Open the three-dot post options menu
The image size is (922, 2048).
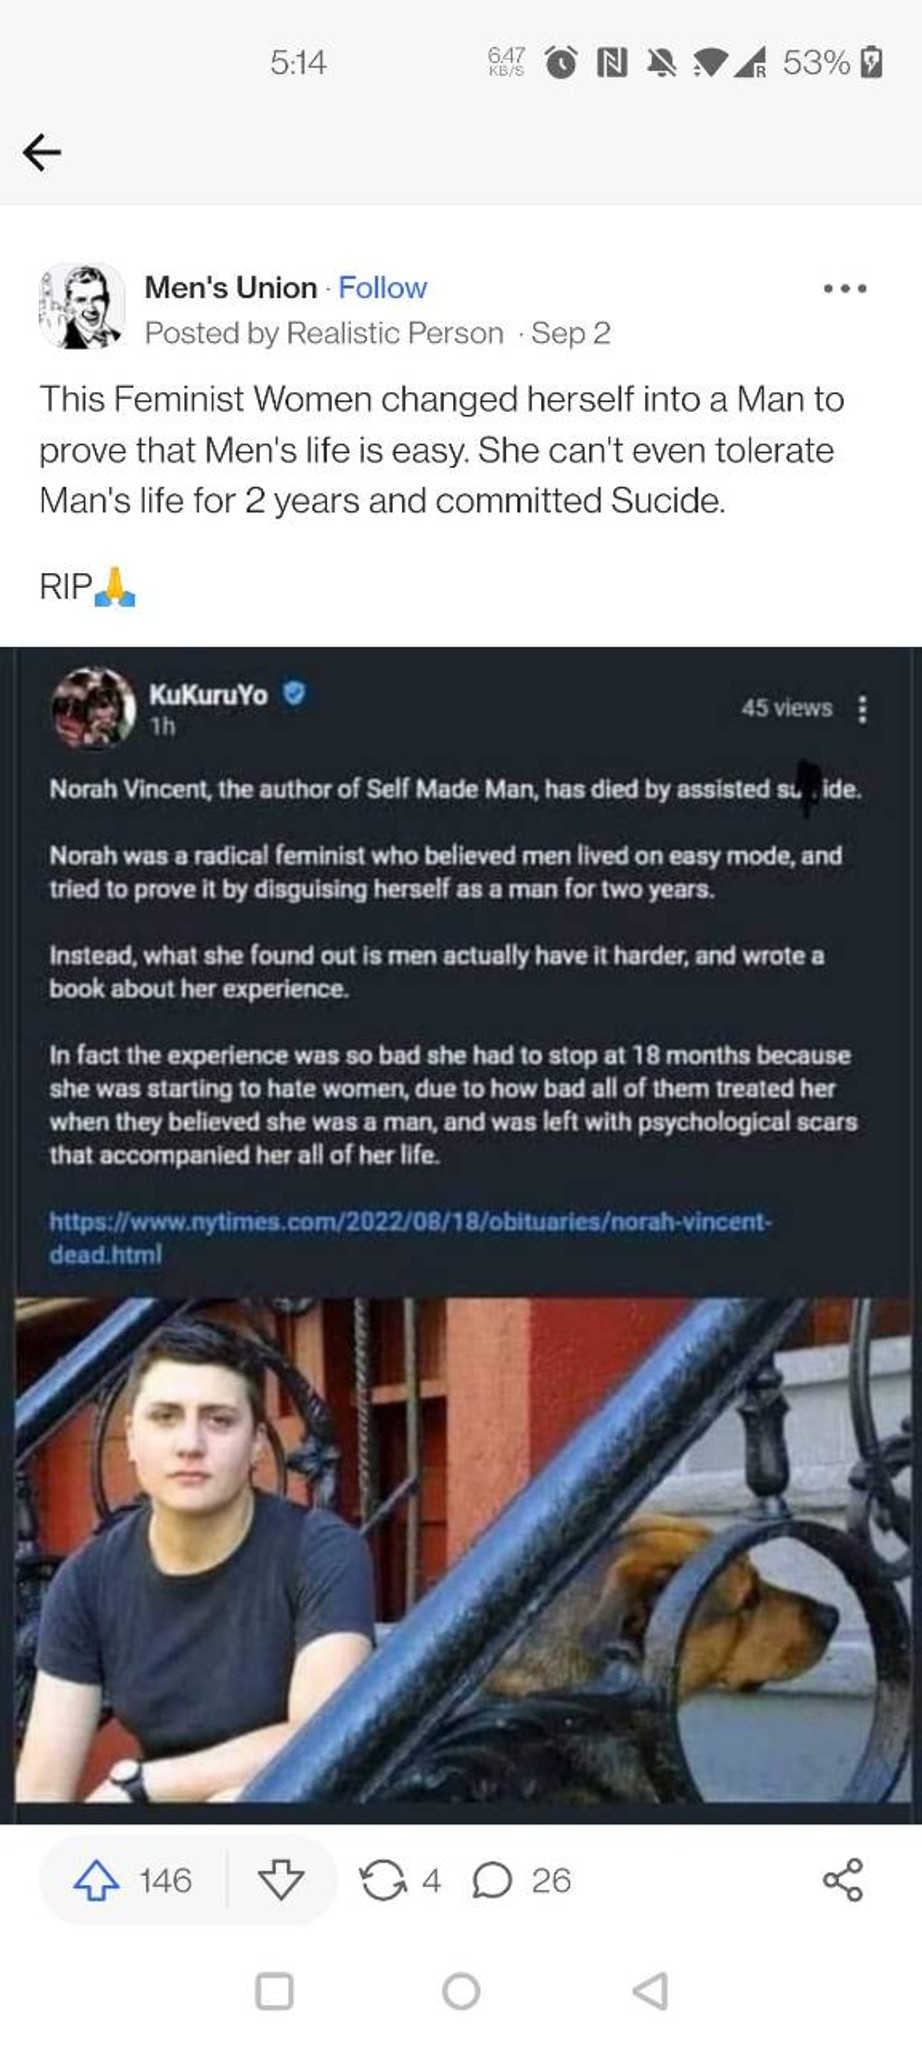[x=845, y=289]
